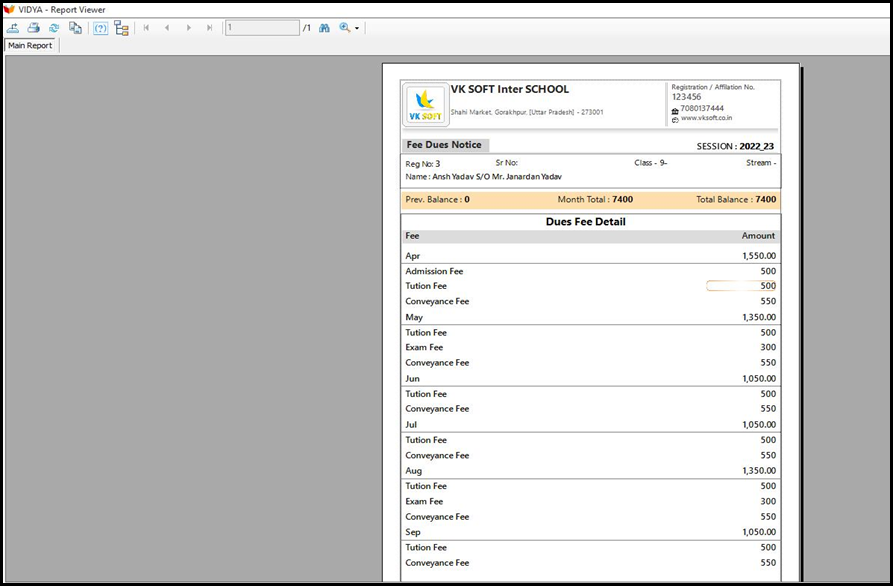Click the Apr total 1,550.00
The width and height of the screenshot is (893, 586).
759,256
